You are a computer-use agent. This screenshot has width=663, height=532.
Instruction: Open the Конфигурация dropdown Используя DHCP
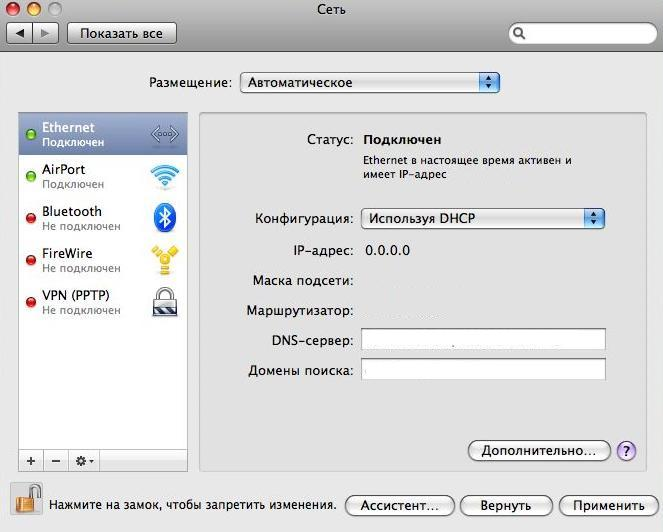tap(482, 219)
